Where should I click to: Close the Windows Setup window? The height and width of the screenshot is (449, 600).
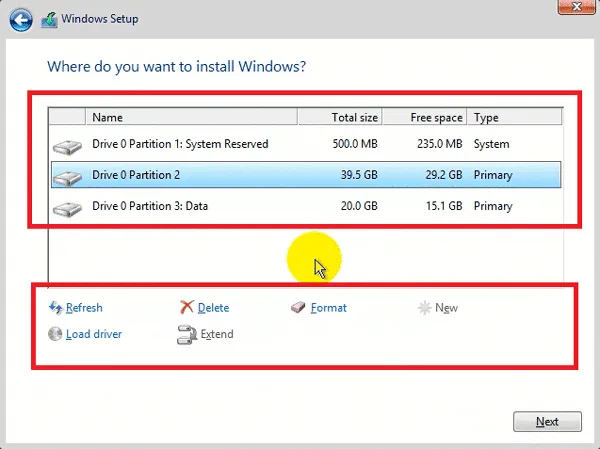(573, 8)
